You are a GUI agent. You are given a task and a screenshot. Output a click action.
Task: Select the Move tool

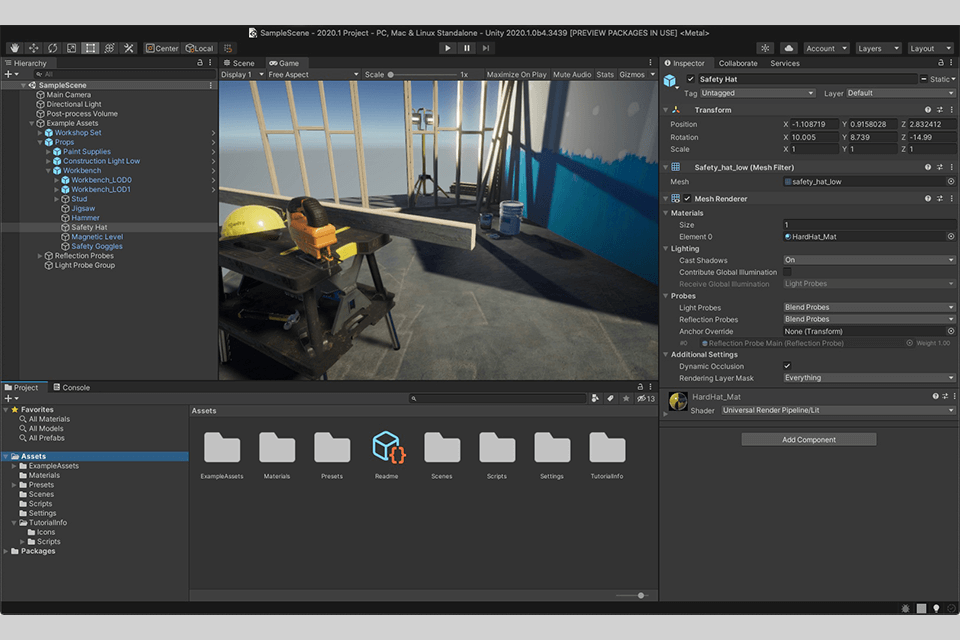[34, 48]
